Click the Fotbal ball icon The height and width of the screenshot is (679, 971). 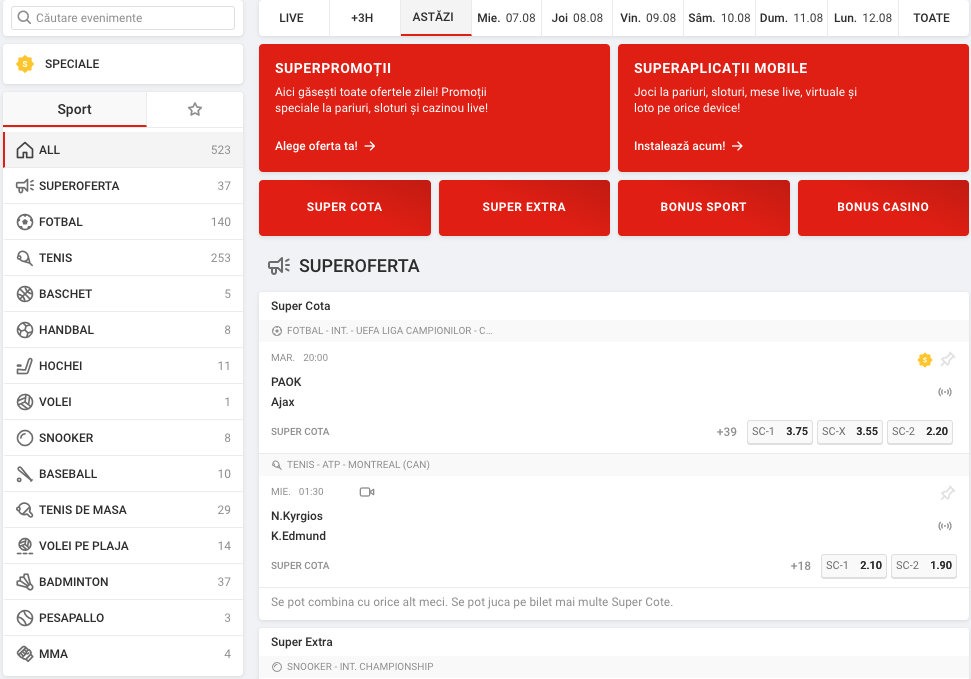click(25, 222)
